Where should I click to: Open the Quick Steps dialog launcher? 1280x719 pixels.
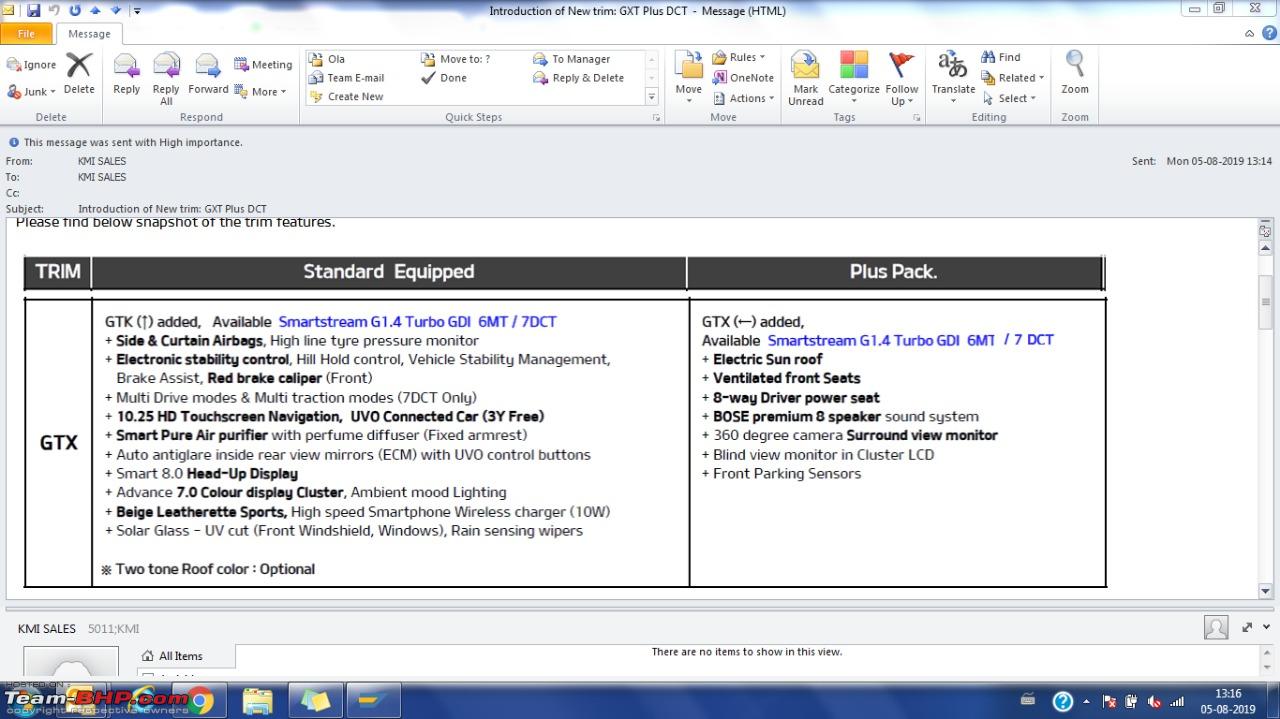(x=656, y=118)
